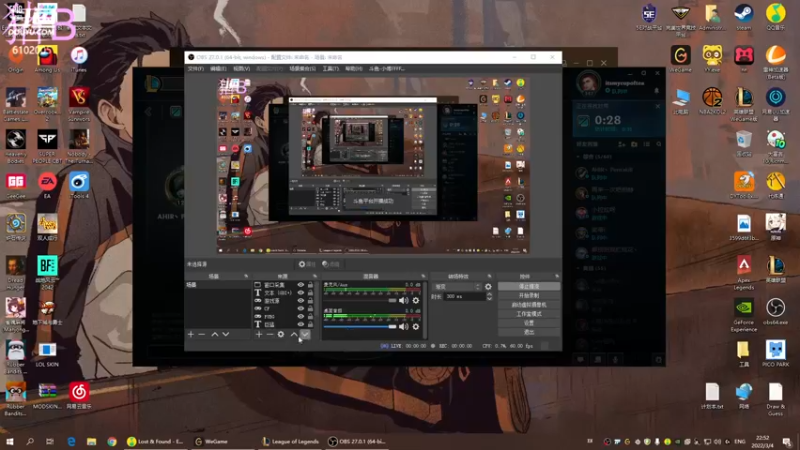Open the WeGame desktop icon
800x450 pixels.
coord(681,59)
